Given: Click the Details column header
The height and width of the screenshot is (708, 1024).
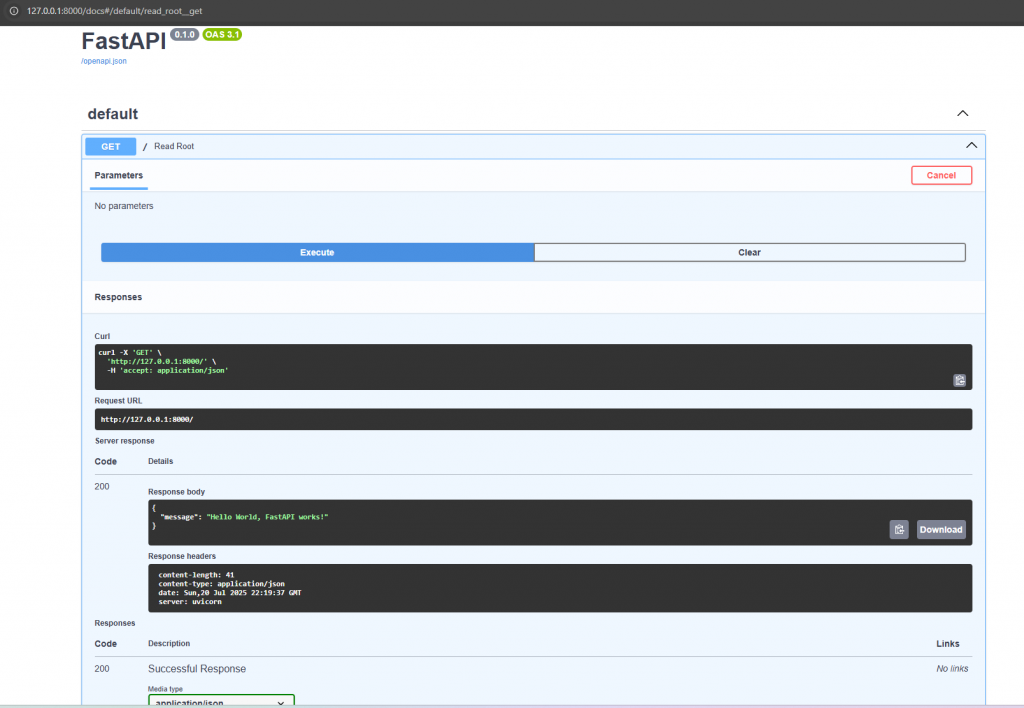Looking at the screenshot, I should coord(161,461).
